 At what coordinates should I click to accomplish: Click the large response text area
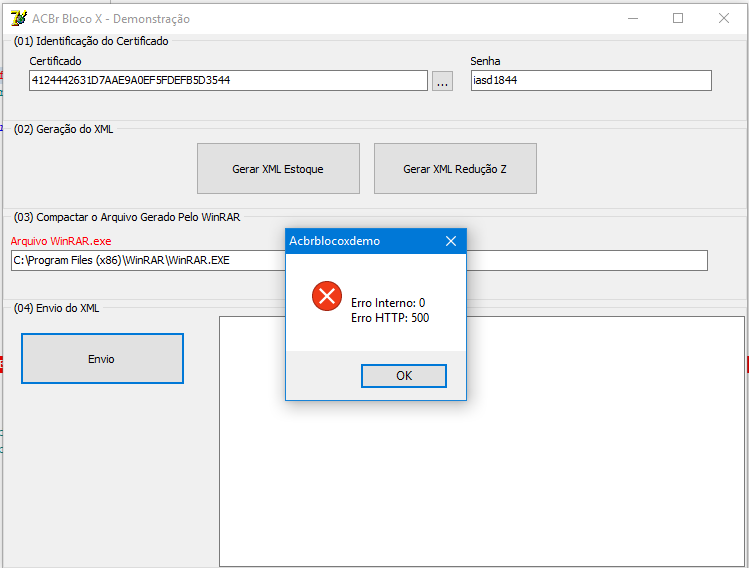(x=482, y=441)
